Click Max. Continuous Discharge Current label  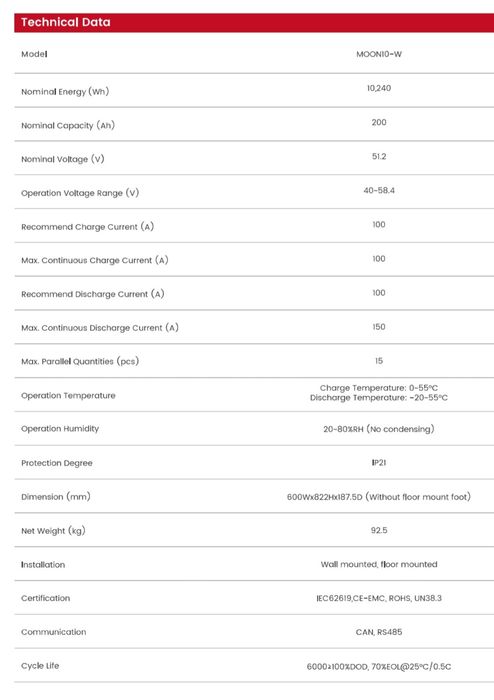click(x=100, y=328)
